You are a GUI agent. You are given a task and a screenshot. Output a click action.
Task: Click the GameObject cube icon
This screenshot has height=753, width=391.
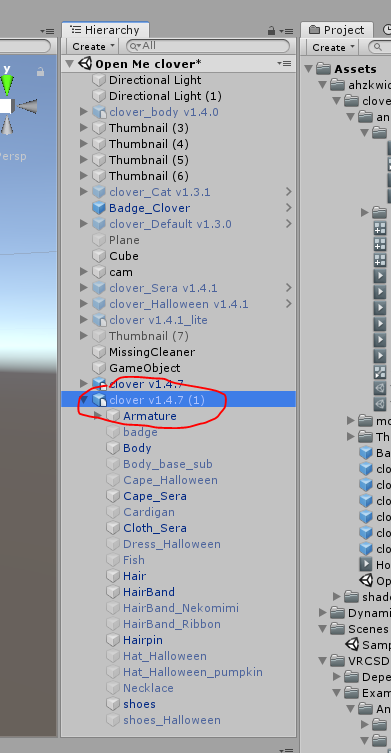(x=99, y=368)
